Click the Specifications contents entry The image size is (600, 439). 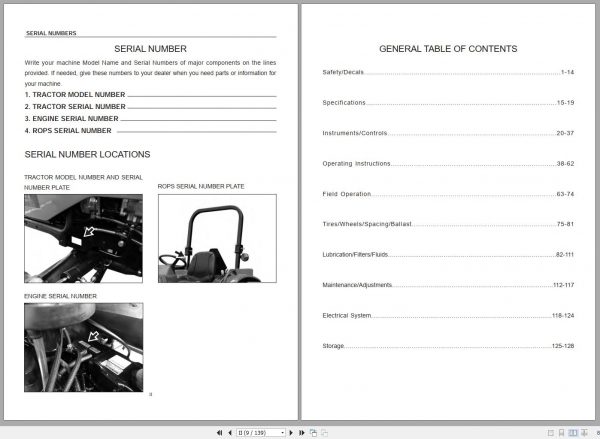click(448, 103)
